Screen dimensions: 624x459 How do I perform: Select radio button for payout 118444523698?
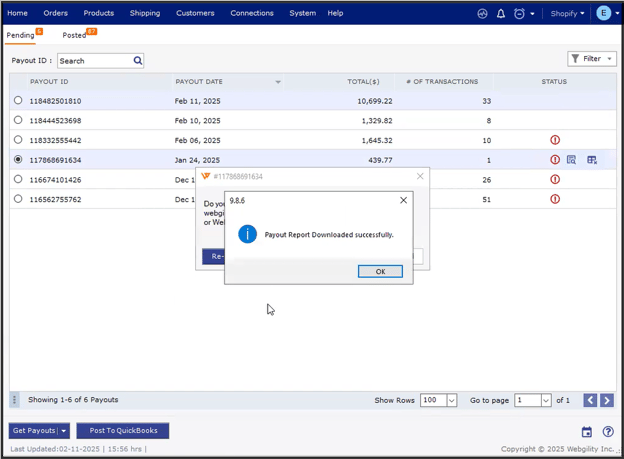pyautogui.click(x=18, y=120)
